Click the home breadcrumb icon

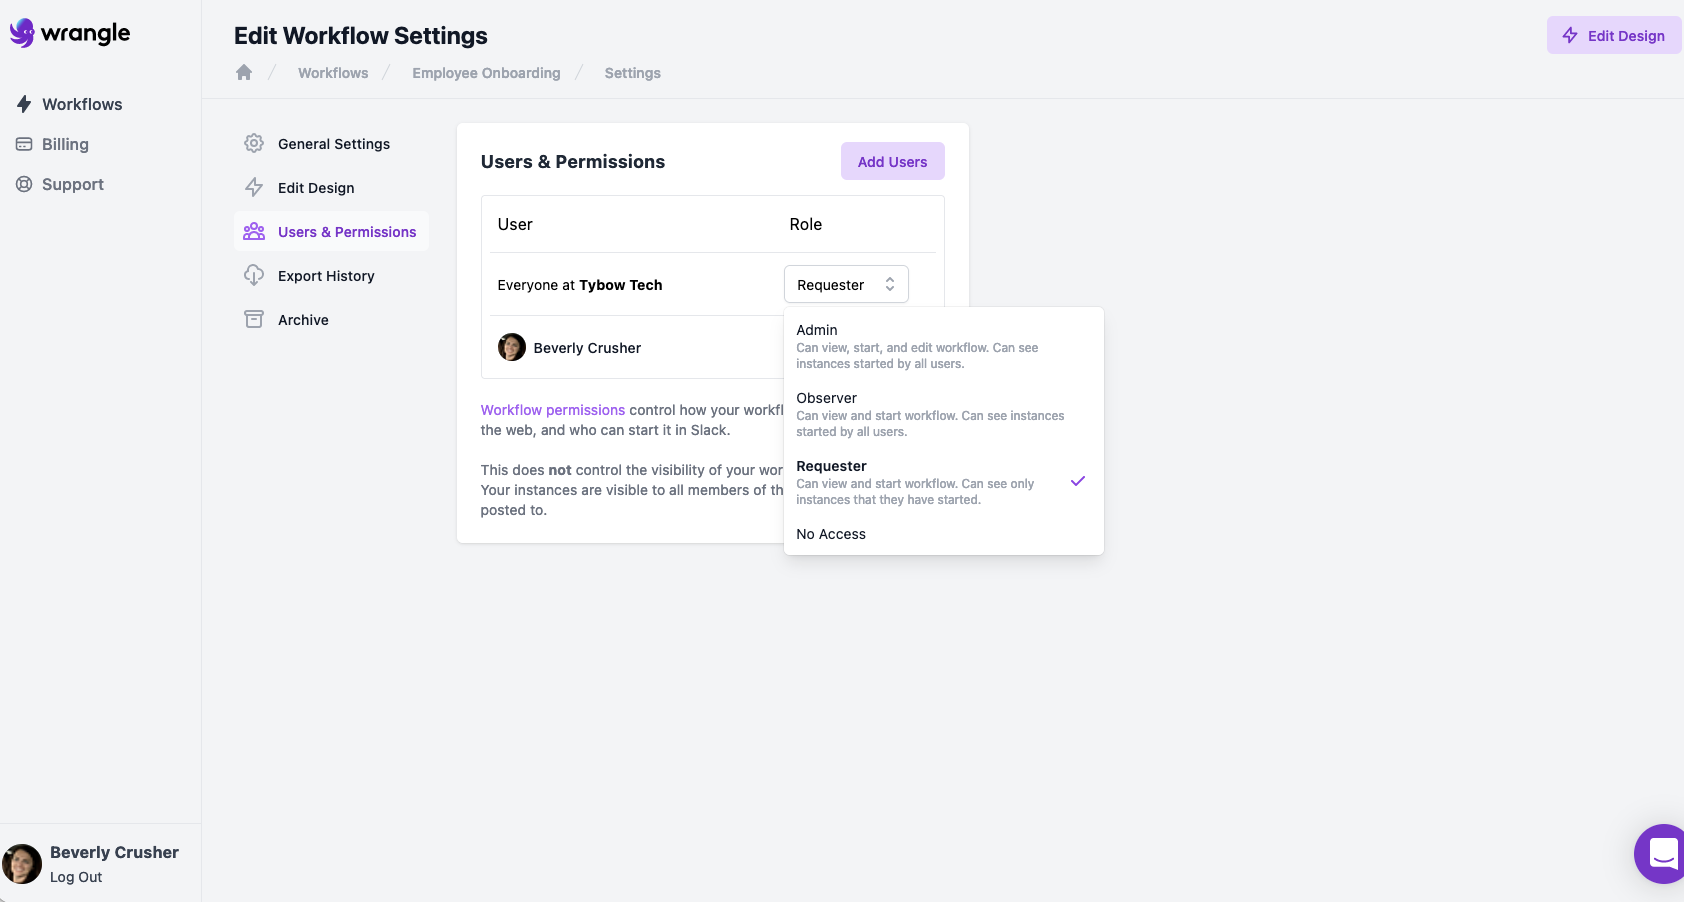tap(243, 71)
